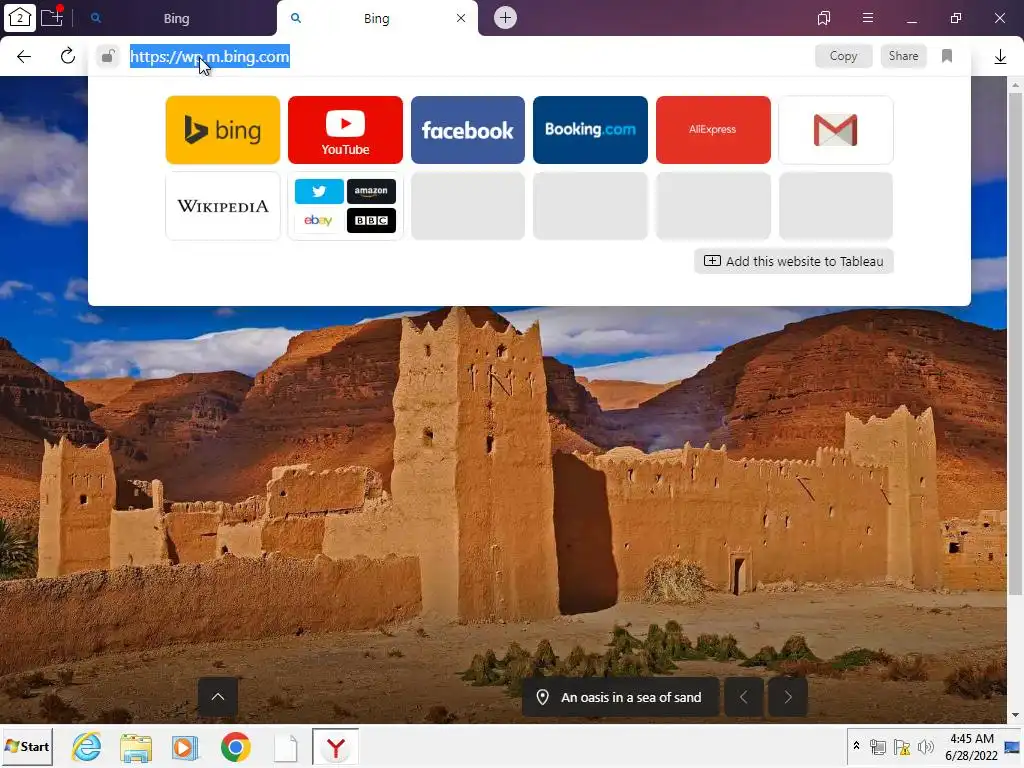Open the Wikipedia tile

pos(223,206)
